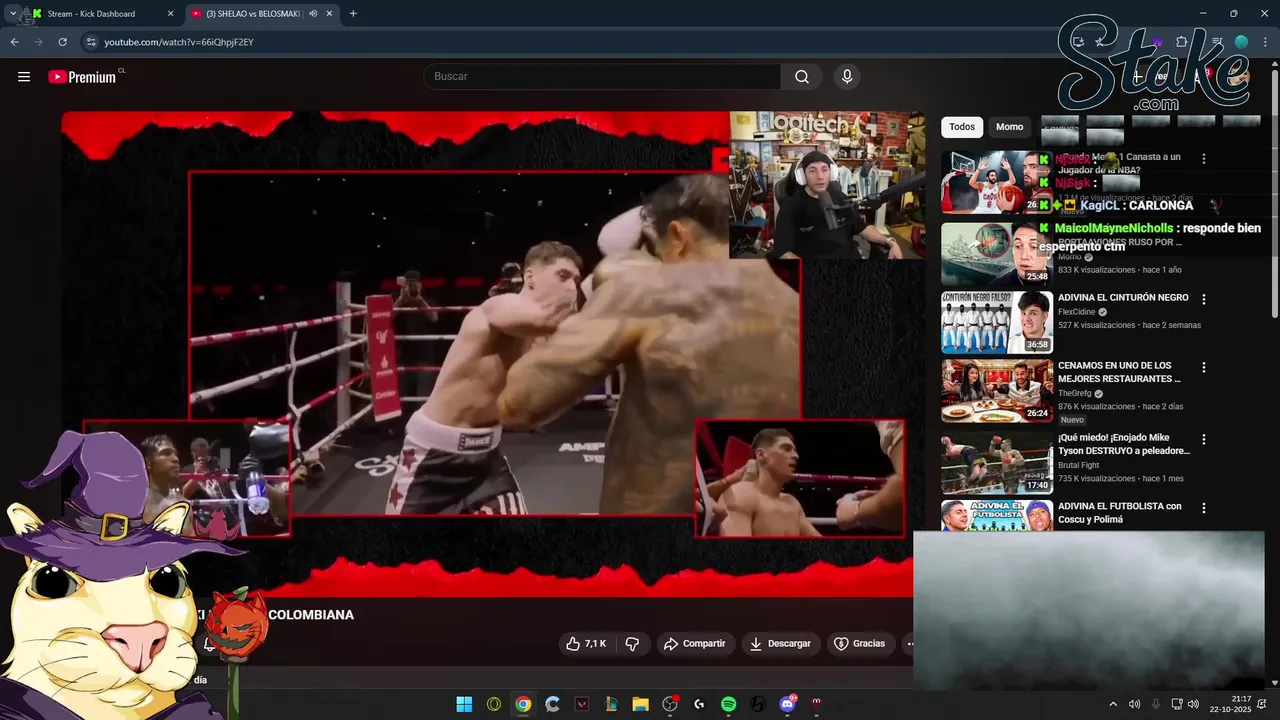Open the Brutal Fight channel link
The height and width of the screenshot is (720, 1280).
pyautogui.click(x=1081, y=465)
